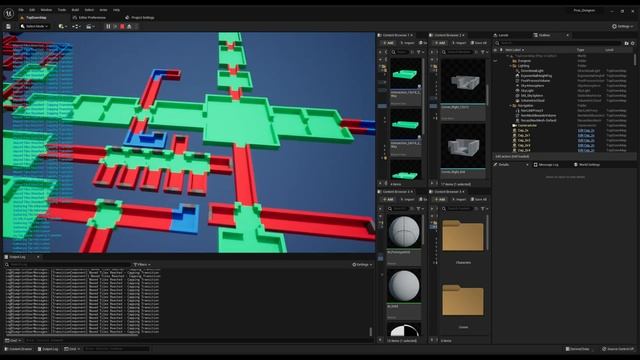Viewport: 640px width, 360px height.
Task: Select the Dungeon folder in Outliner
Action: click(x=524, y=61)
